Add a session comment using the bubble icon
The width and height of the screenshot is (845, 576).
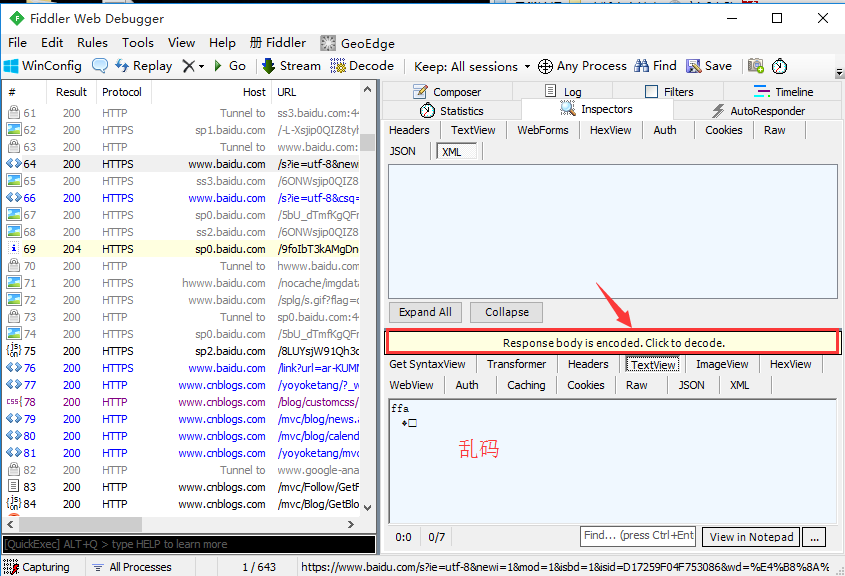pyautogui.click(x=100, y=66)
